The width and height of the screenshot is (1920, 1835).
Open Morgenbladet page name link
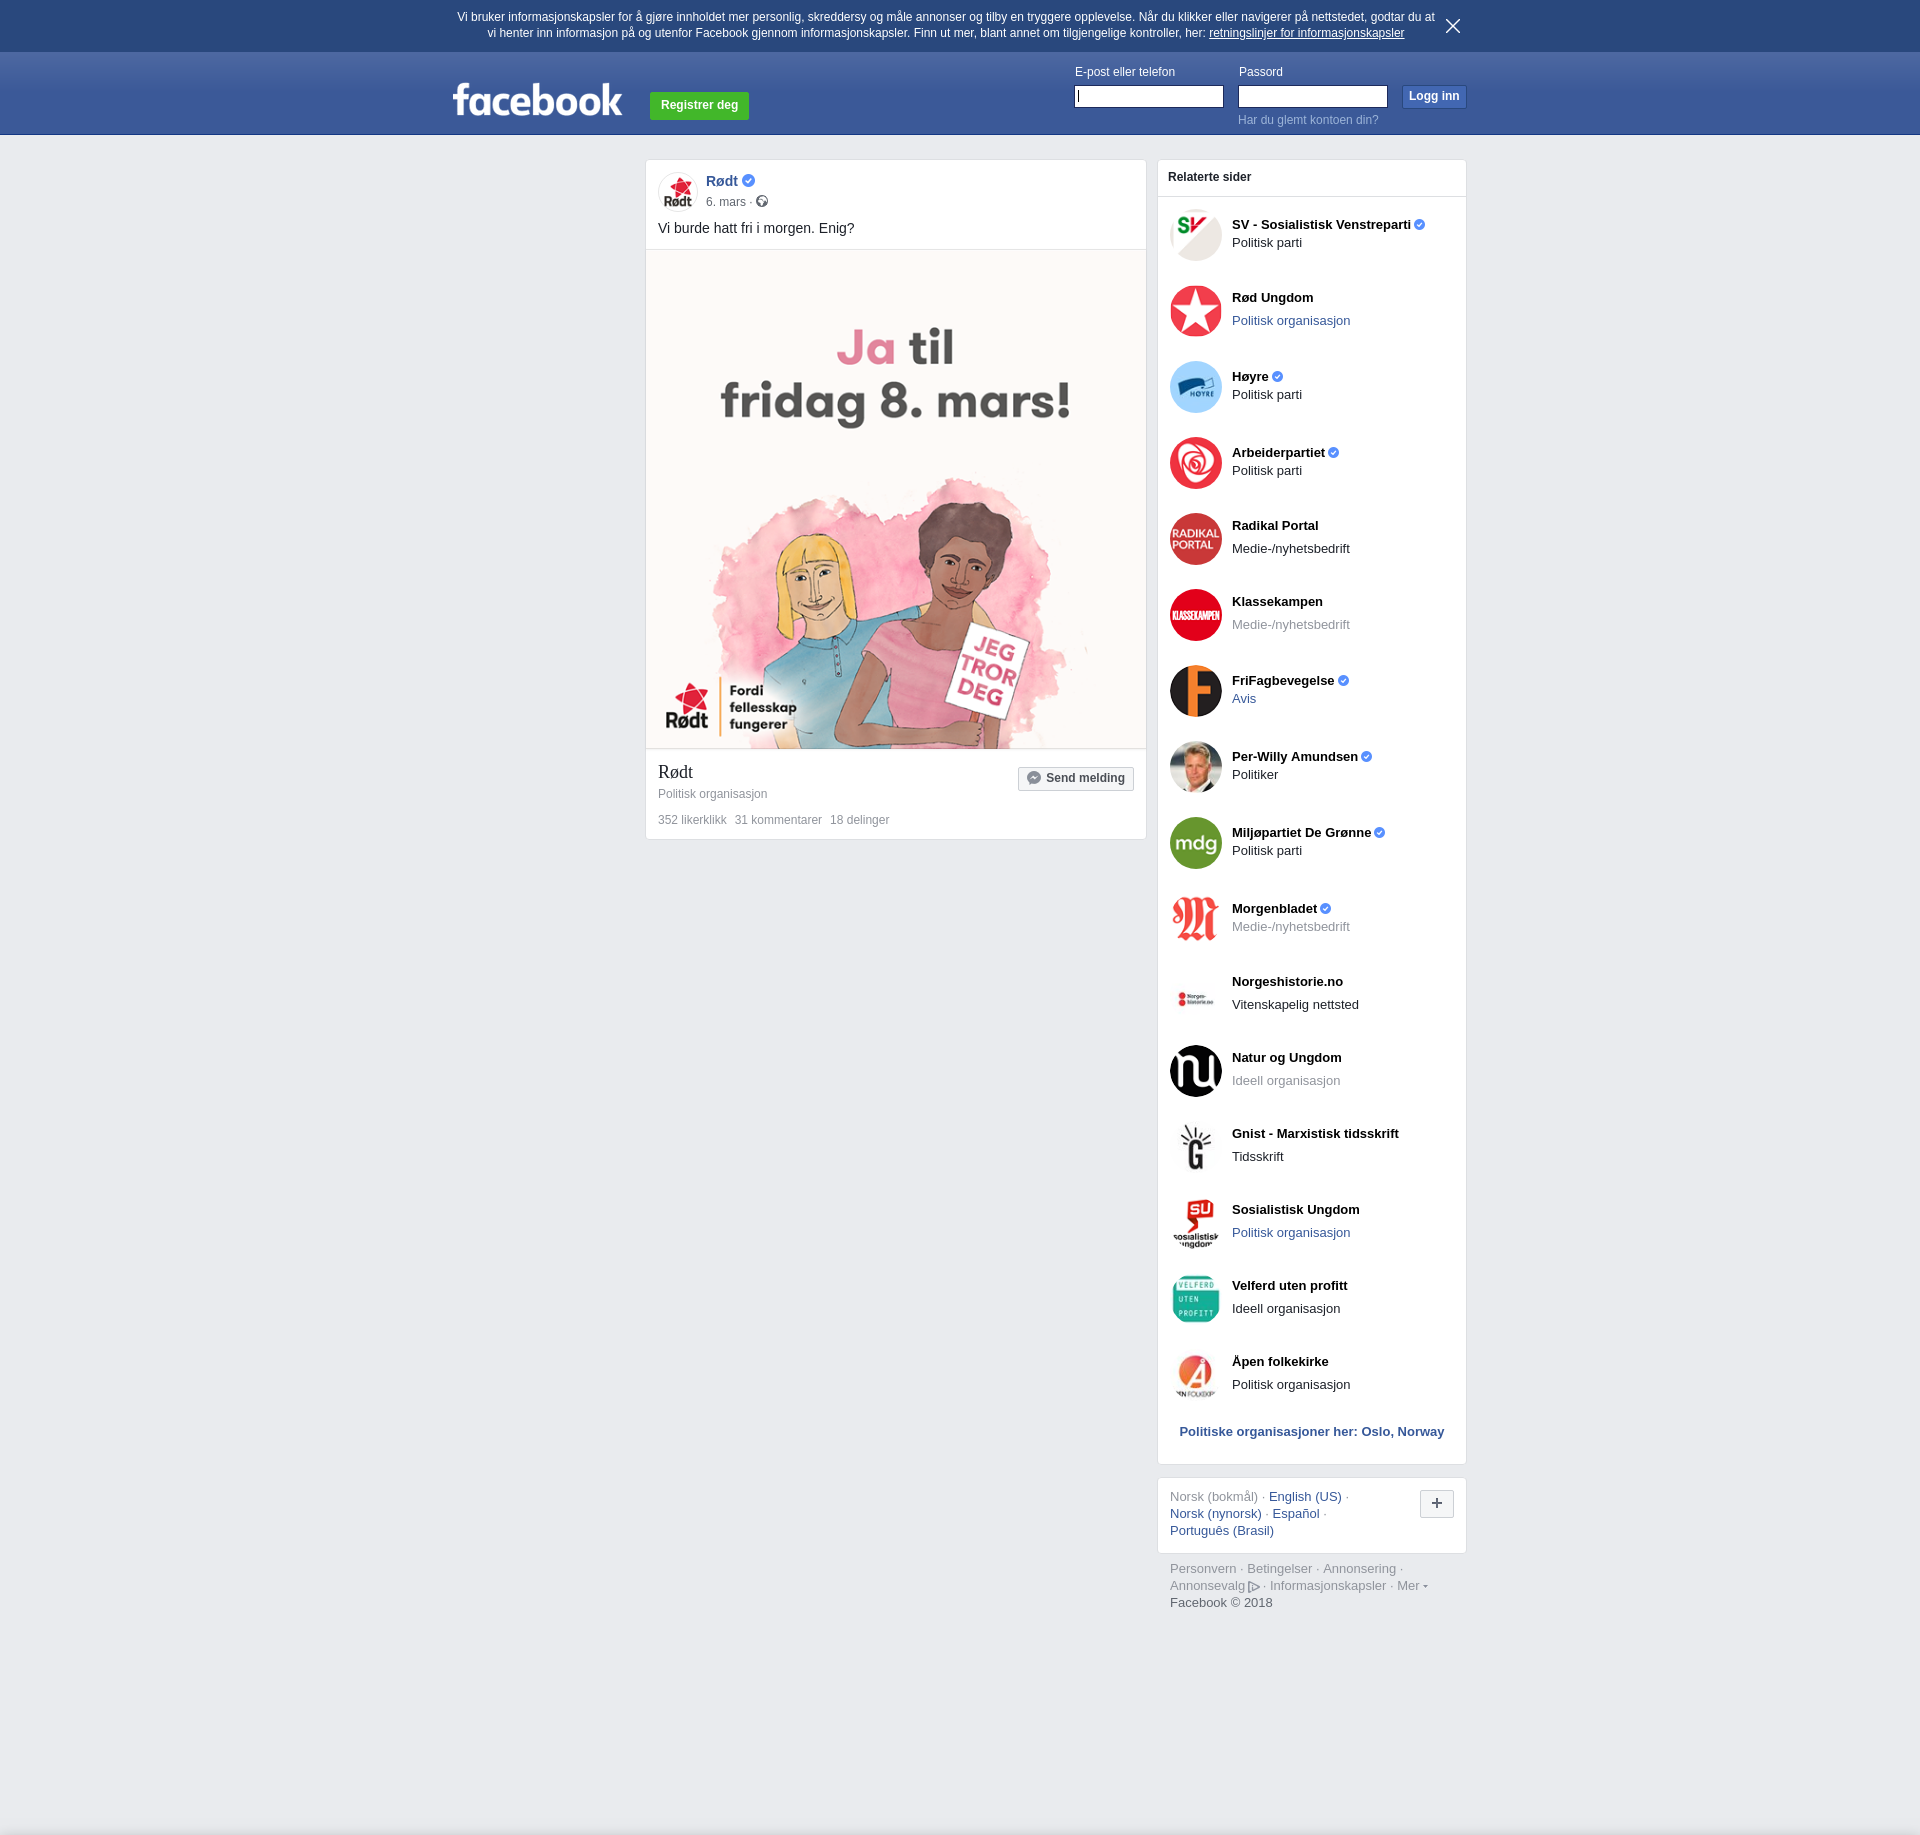[1274, 909]
